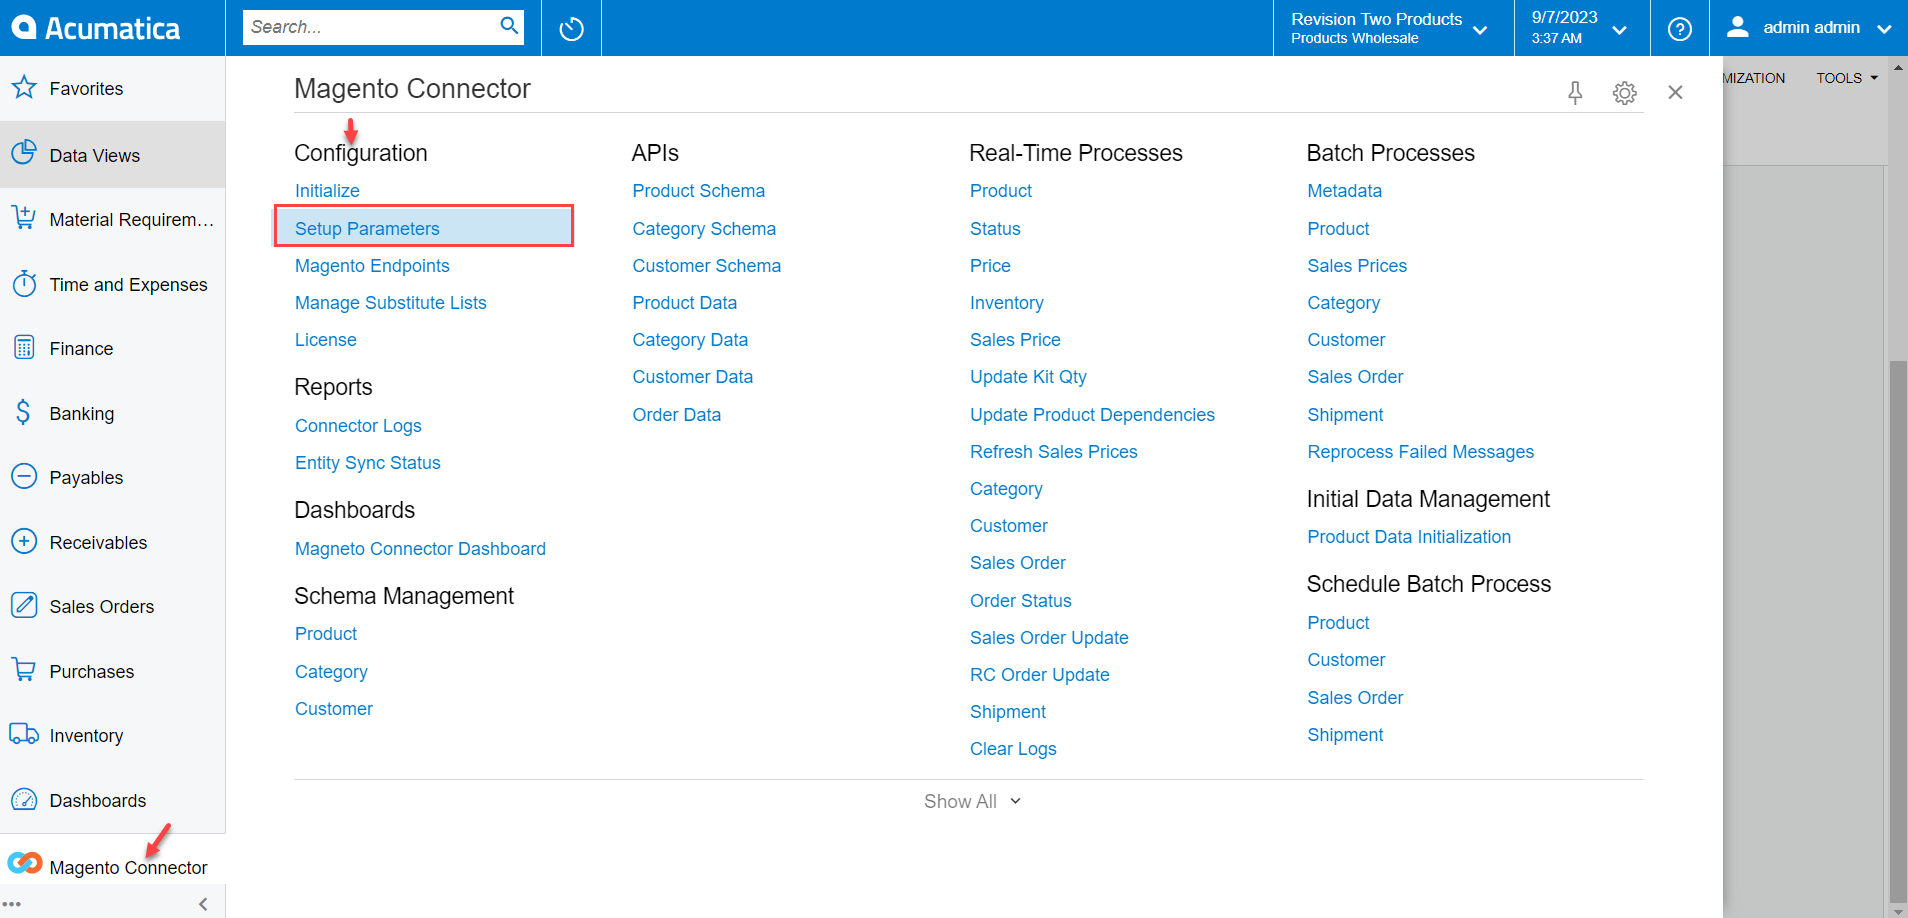Open the Purchases cart icon
Screen dimensions: 1908x918
(x=24, y=670)
